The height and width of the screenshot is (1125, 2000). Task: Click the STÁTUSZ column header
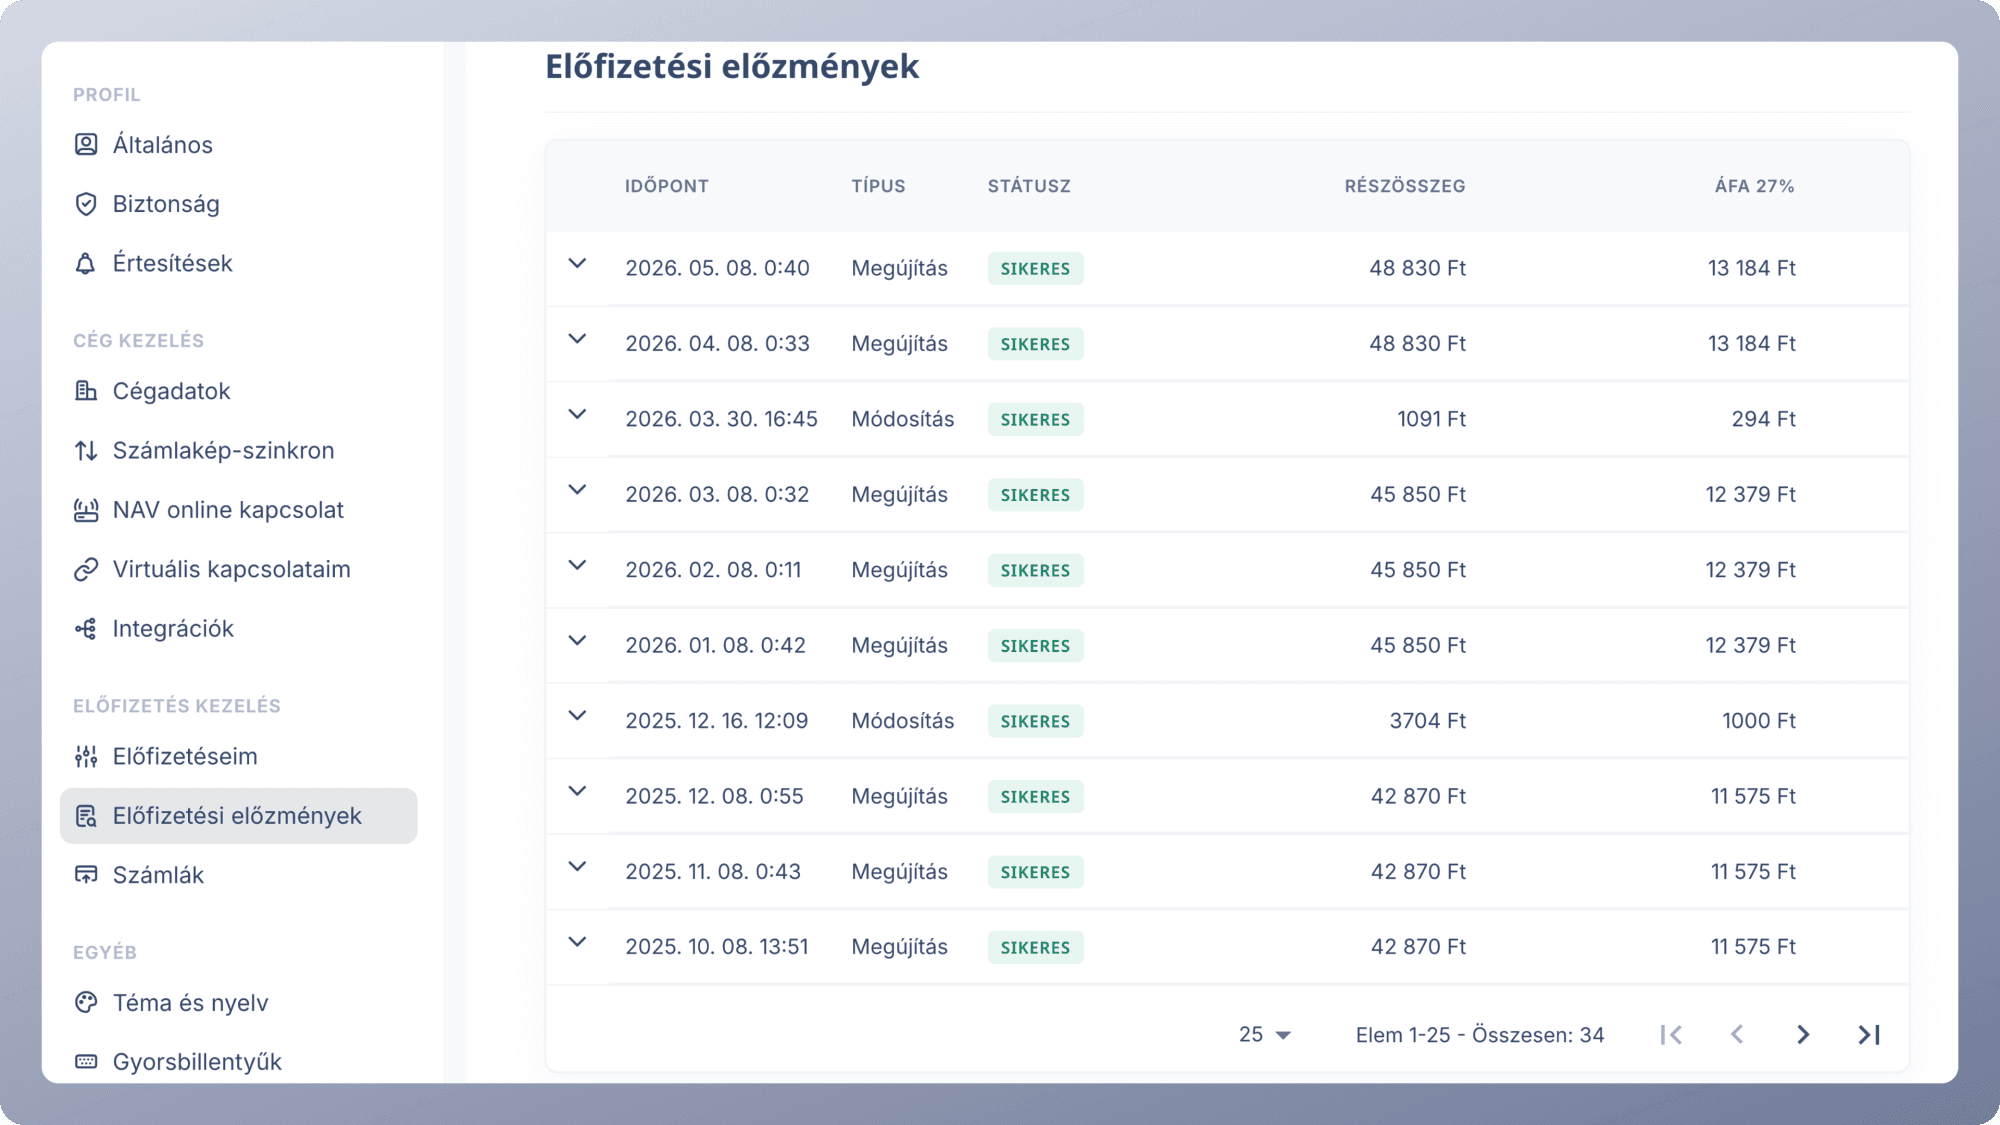click(1029, 186)
